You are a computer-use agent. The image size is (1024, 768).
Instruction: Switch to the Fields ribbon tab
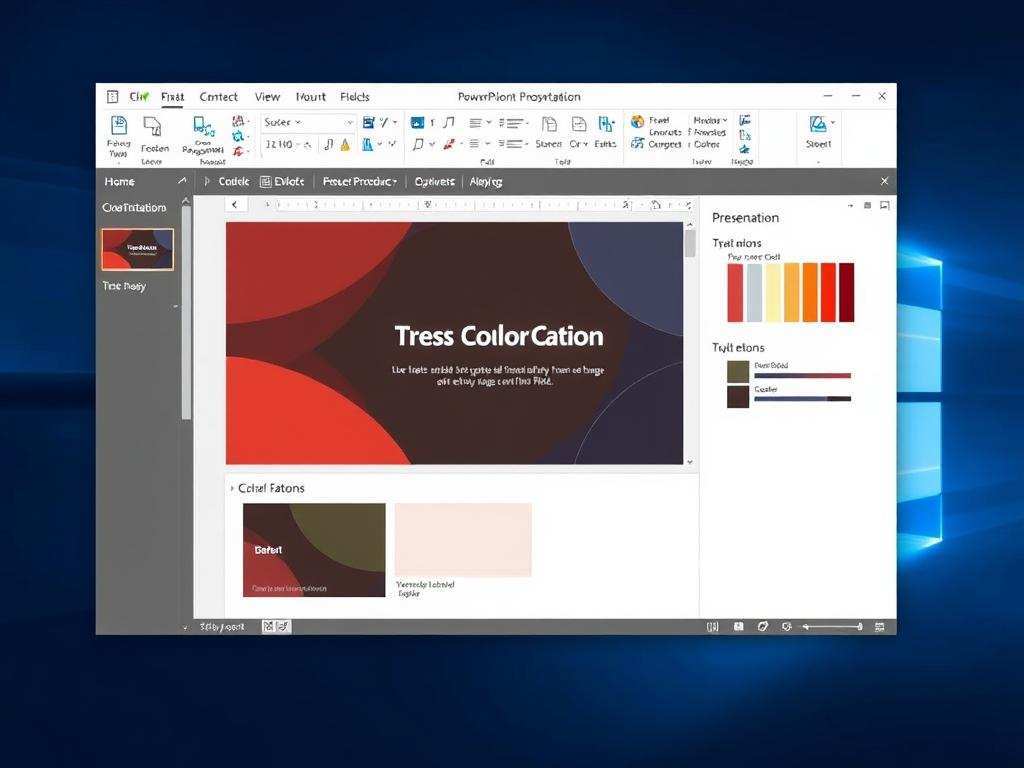355,97
